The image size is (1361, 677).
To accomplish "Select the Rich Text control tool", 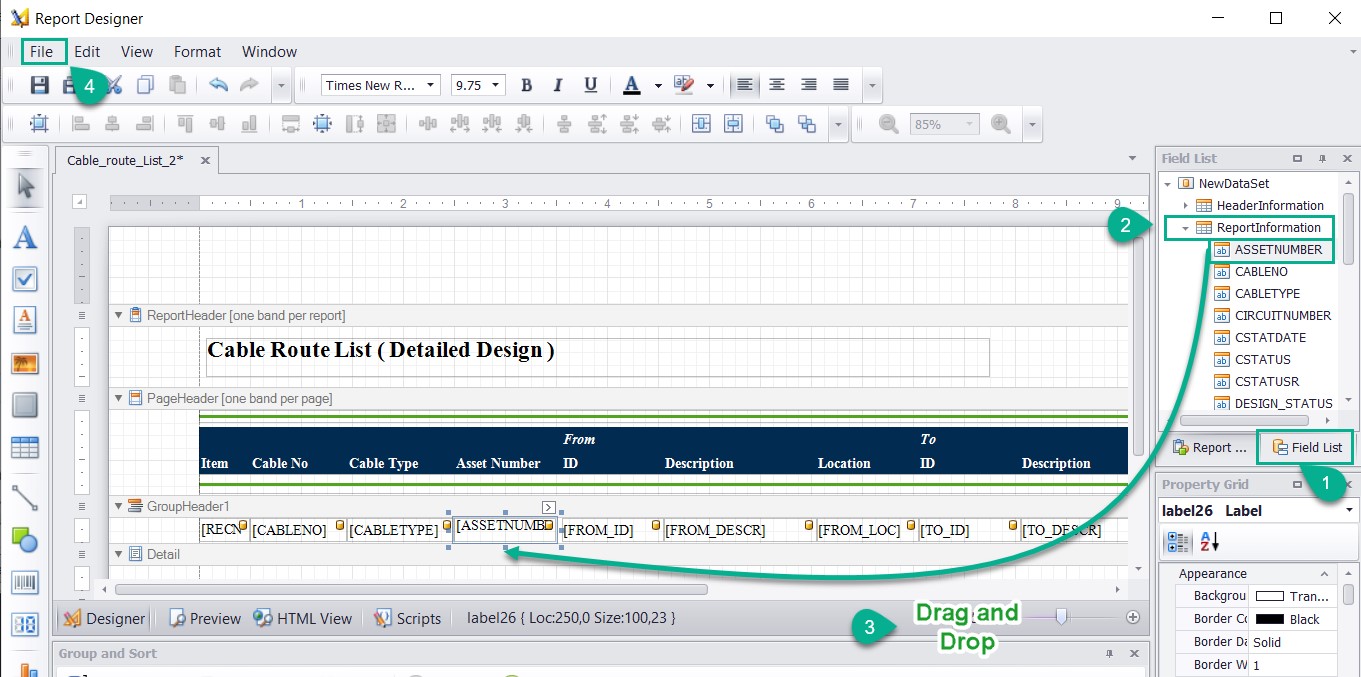I will (25, 320).
